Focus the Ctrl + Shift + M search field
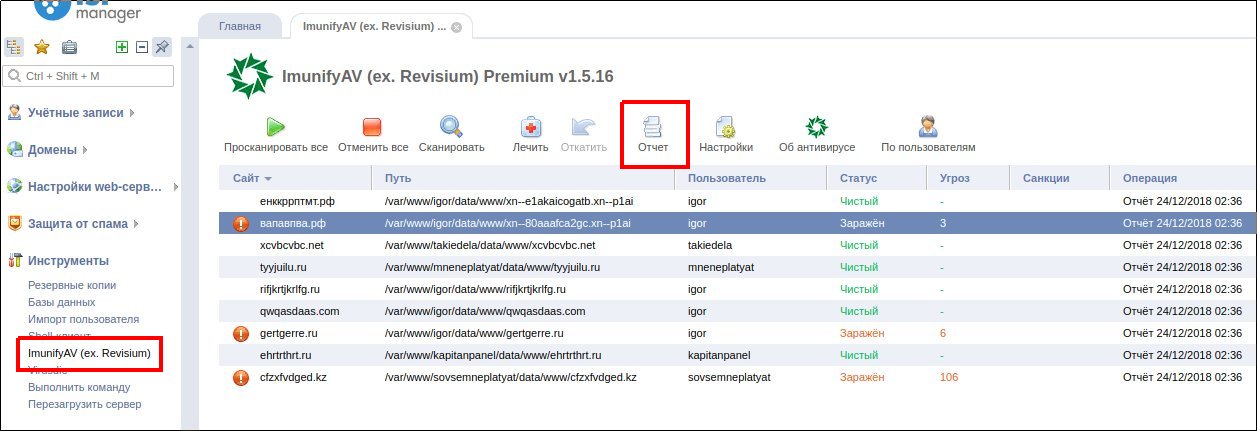Screen dimensions: 1257x431 89,76
